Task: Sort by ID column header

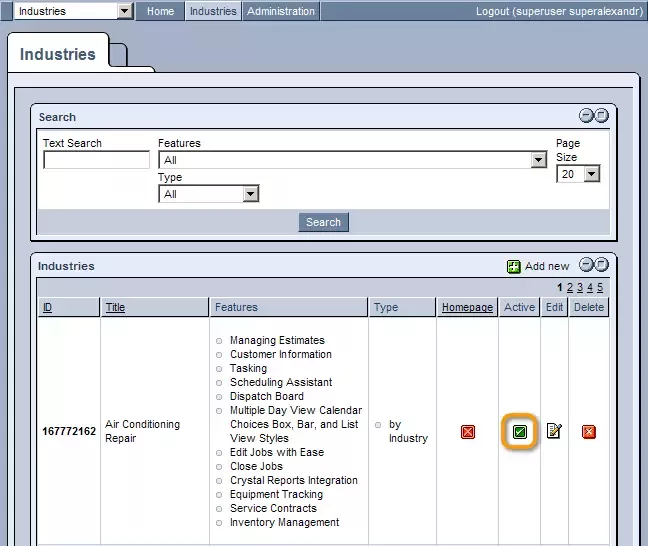Action: 48,307
